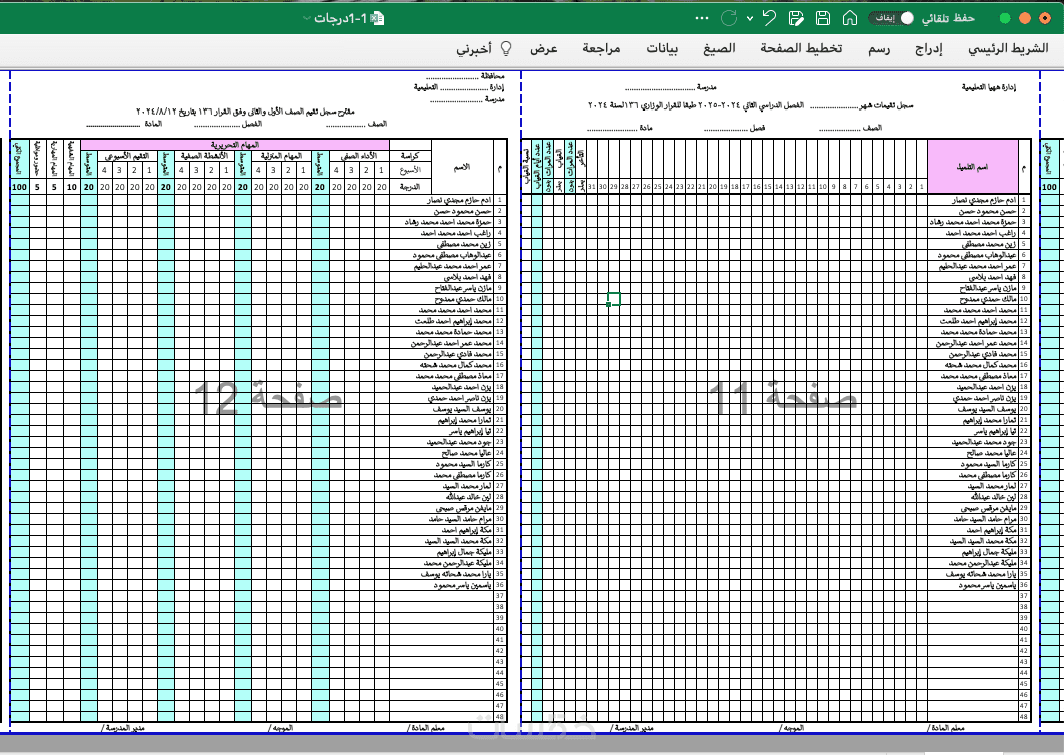Select معلم المادة footer on page 12
The width and height of the screenshot is (1064, 755).
click(425, 728)
